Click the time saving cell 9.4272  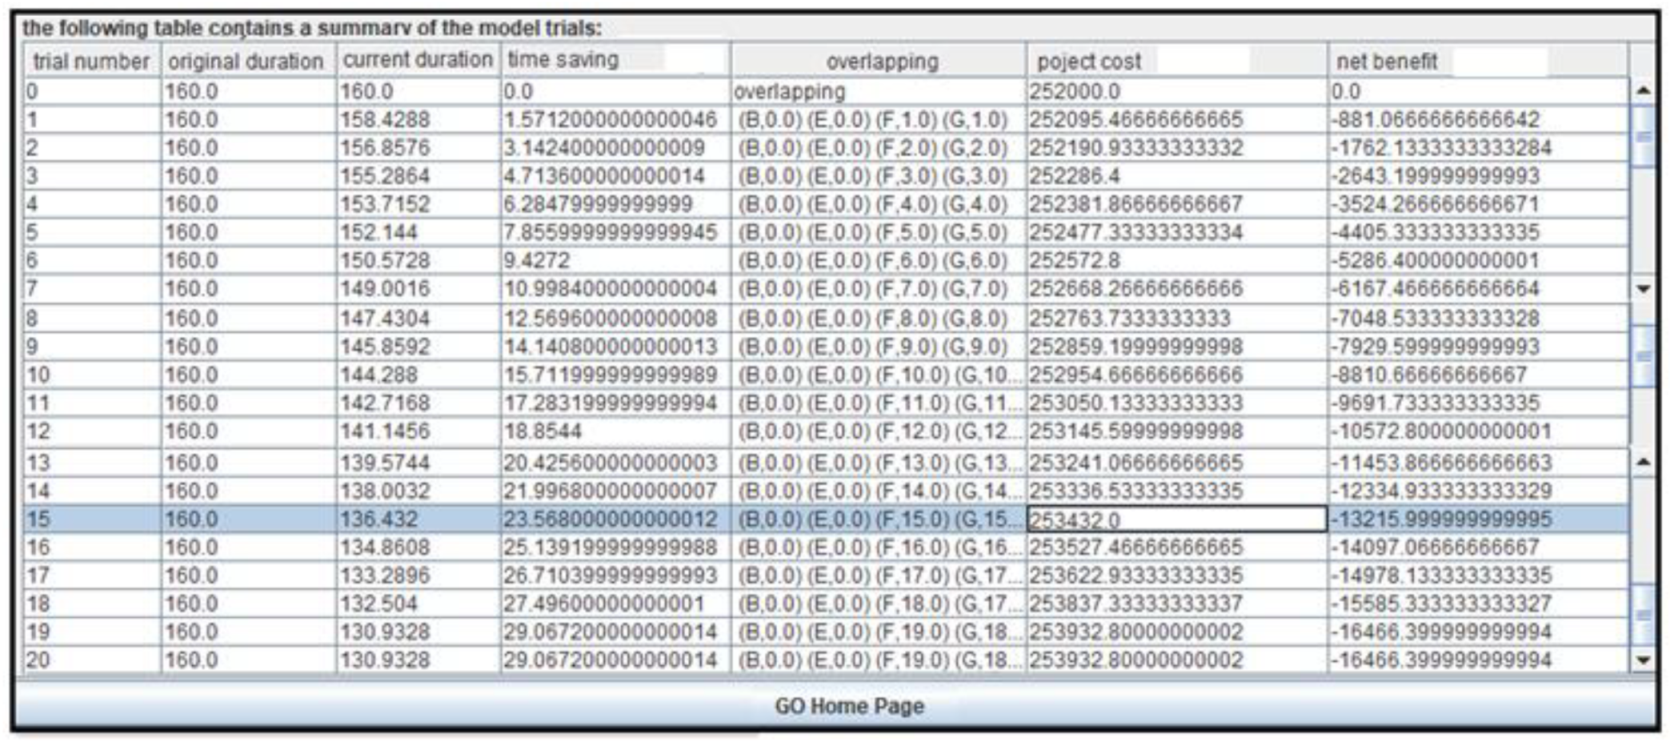(x=615, y=260)
